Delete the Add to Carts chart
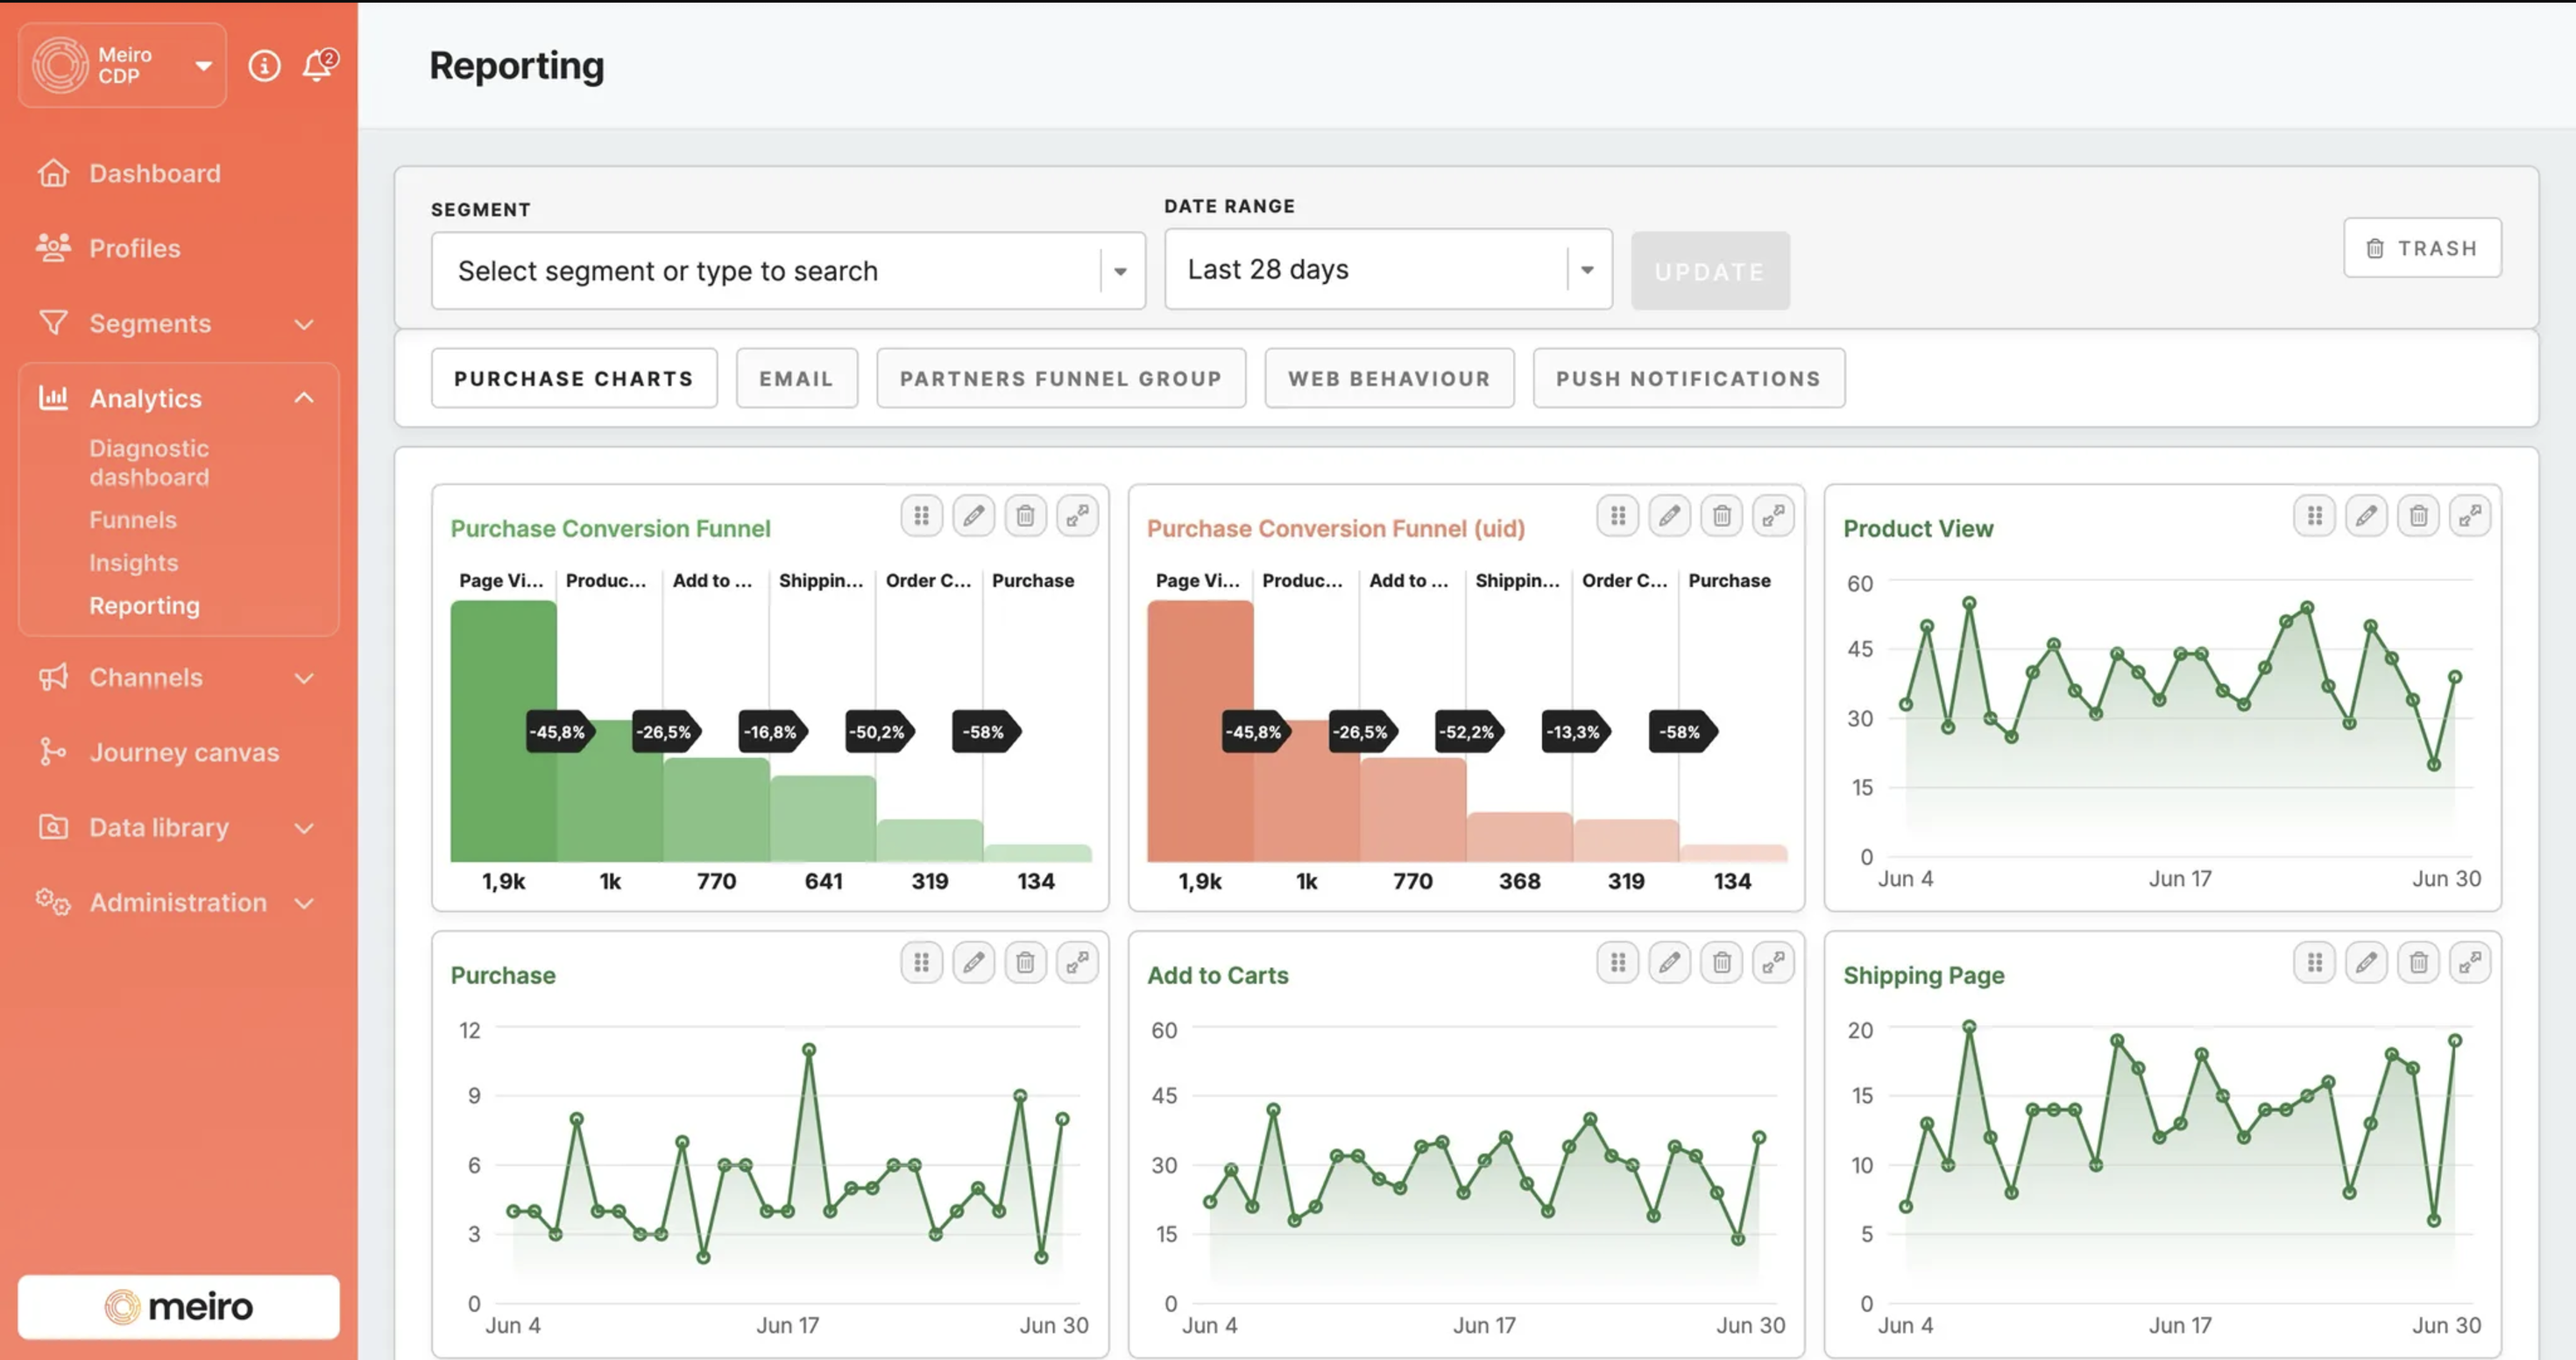 pos(1721,961)
